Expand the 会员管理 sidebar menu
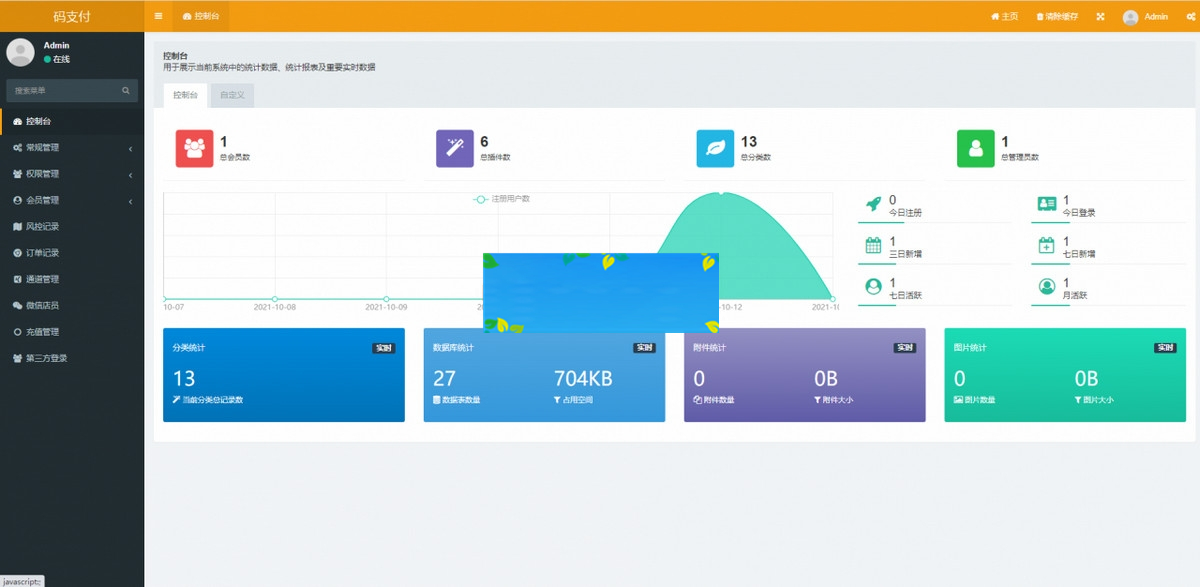 (x=71, y=200)
